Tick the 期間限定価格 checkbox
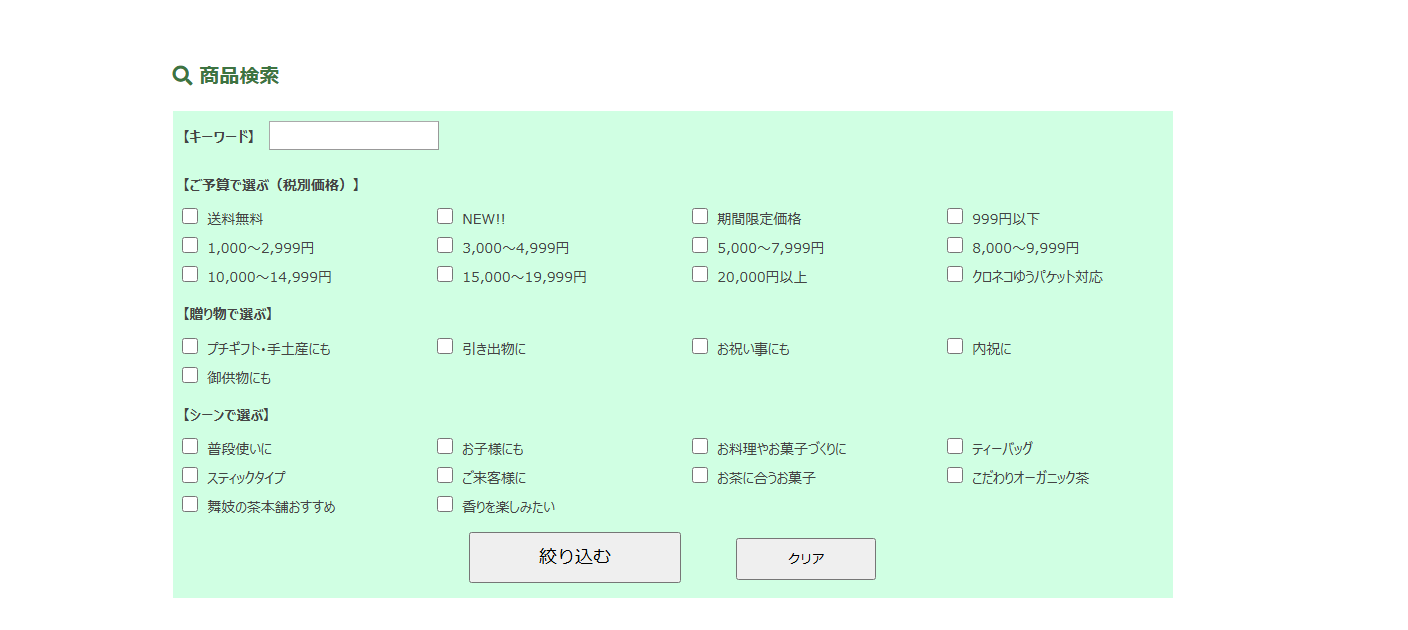This screenshot has width=1408, height=630. point(700,216)
